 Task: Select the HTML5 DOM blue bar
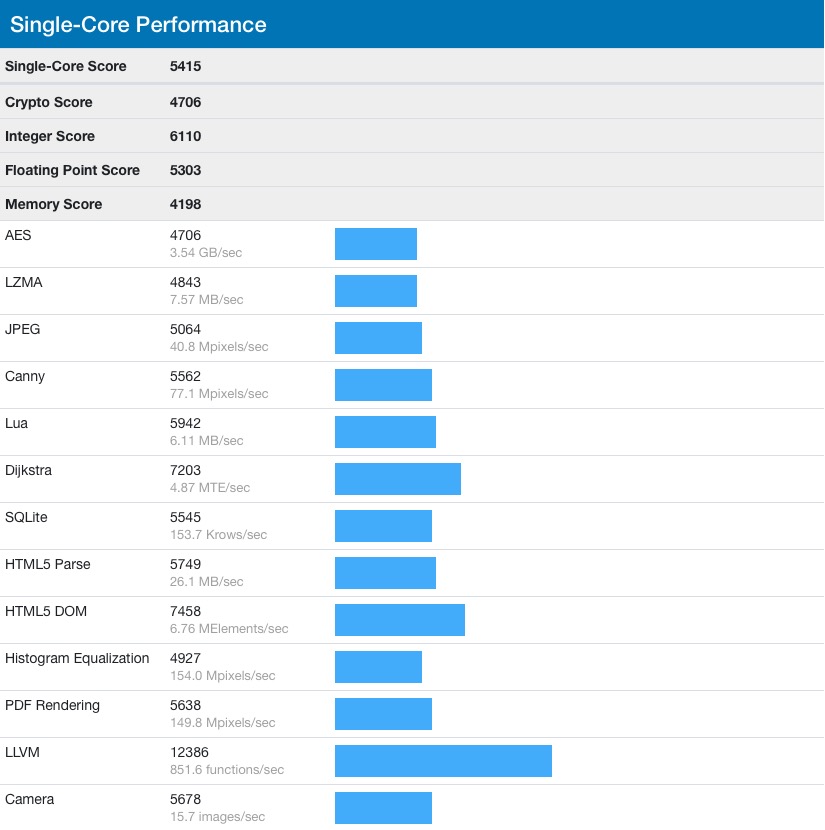pos(399,620)
